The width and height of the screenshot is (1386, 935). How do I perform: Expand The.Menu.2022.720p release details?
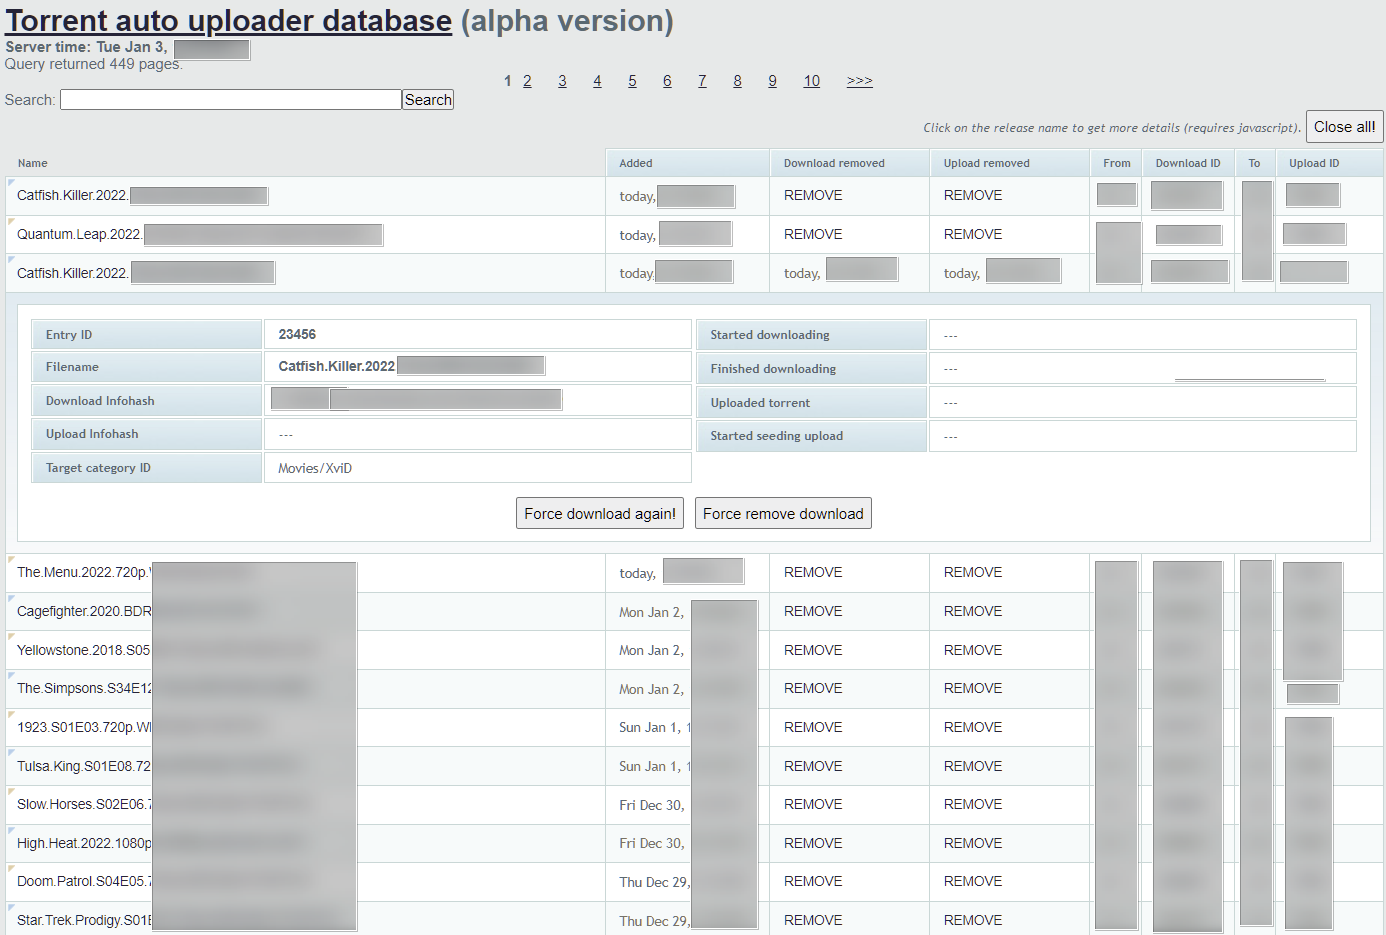tap(82, 573)
